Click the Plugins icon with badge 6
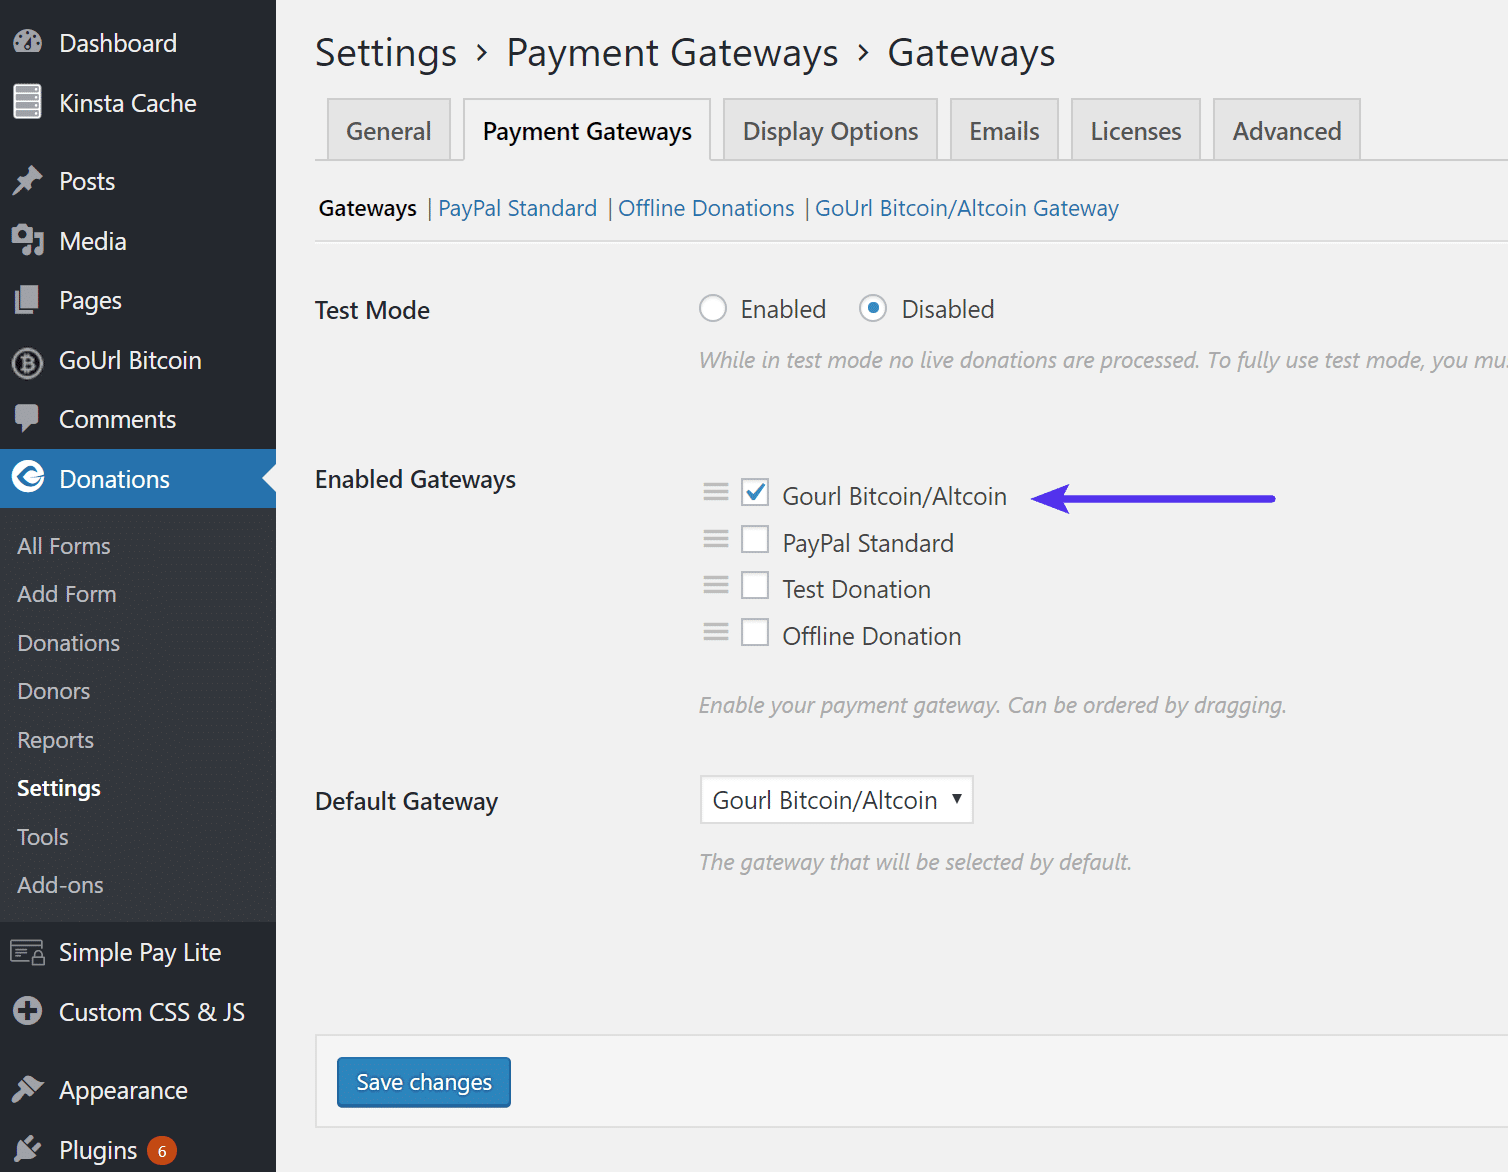This screenshot has height=1172, width=1508. pos(26,1148)
